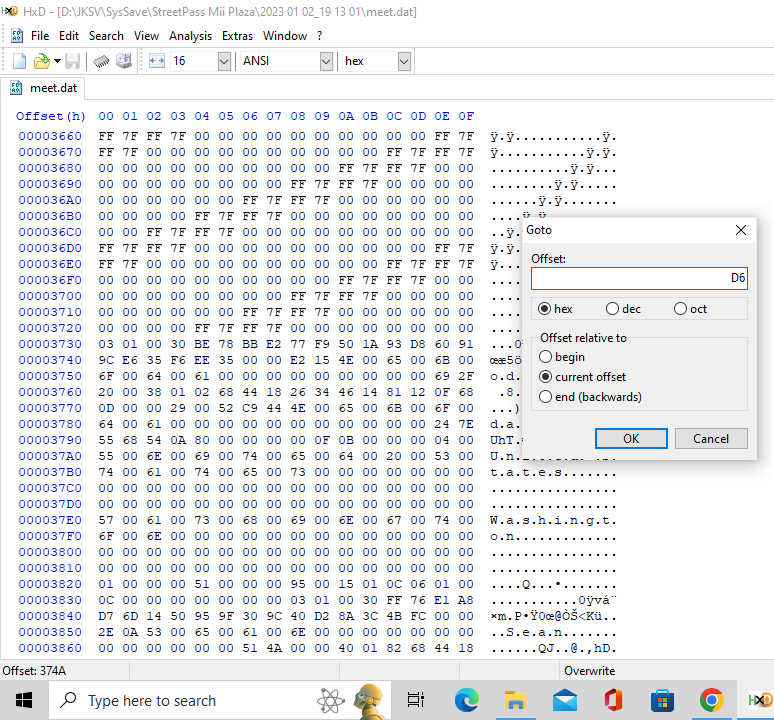774x720 pixels.
Task: Click offset row 000037A0
Action: pos(50,456)
